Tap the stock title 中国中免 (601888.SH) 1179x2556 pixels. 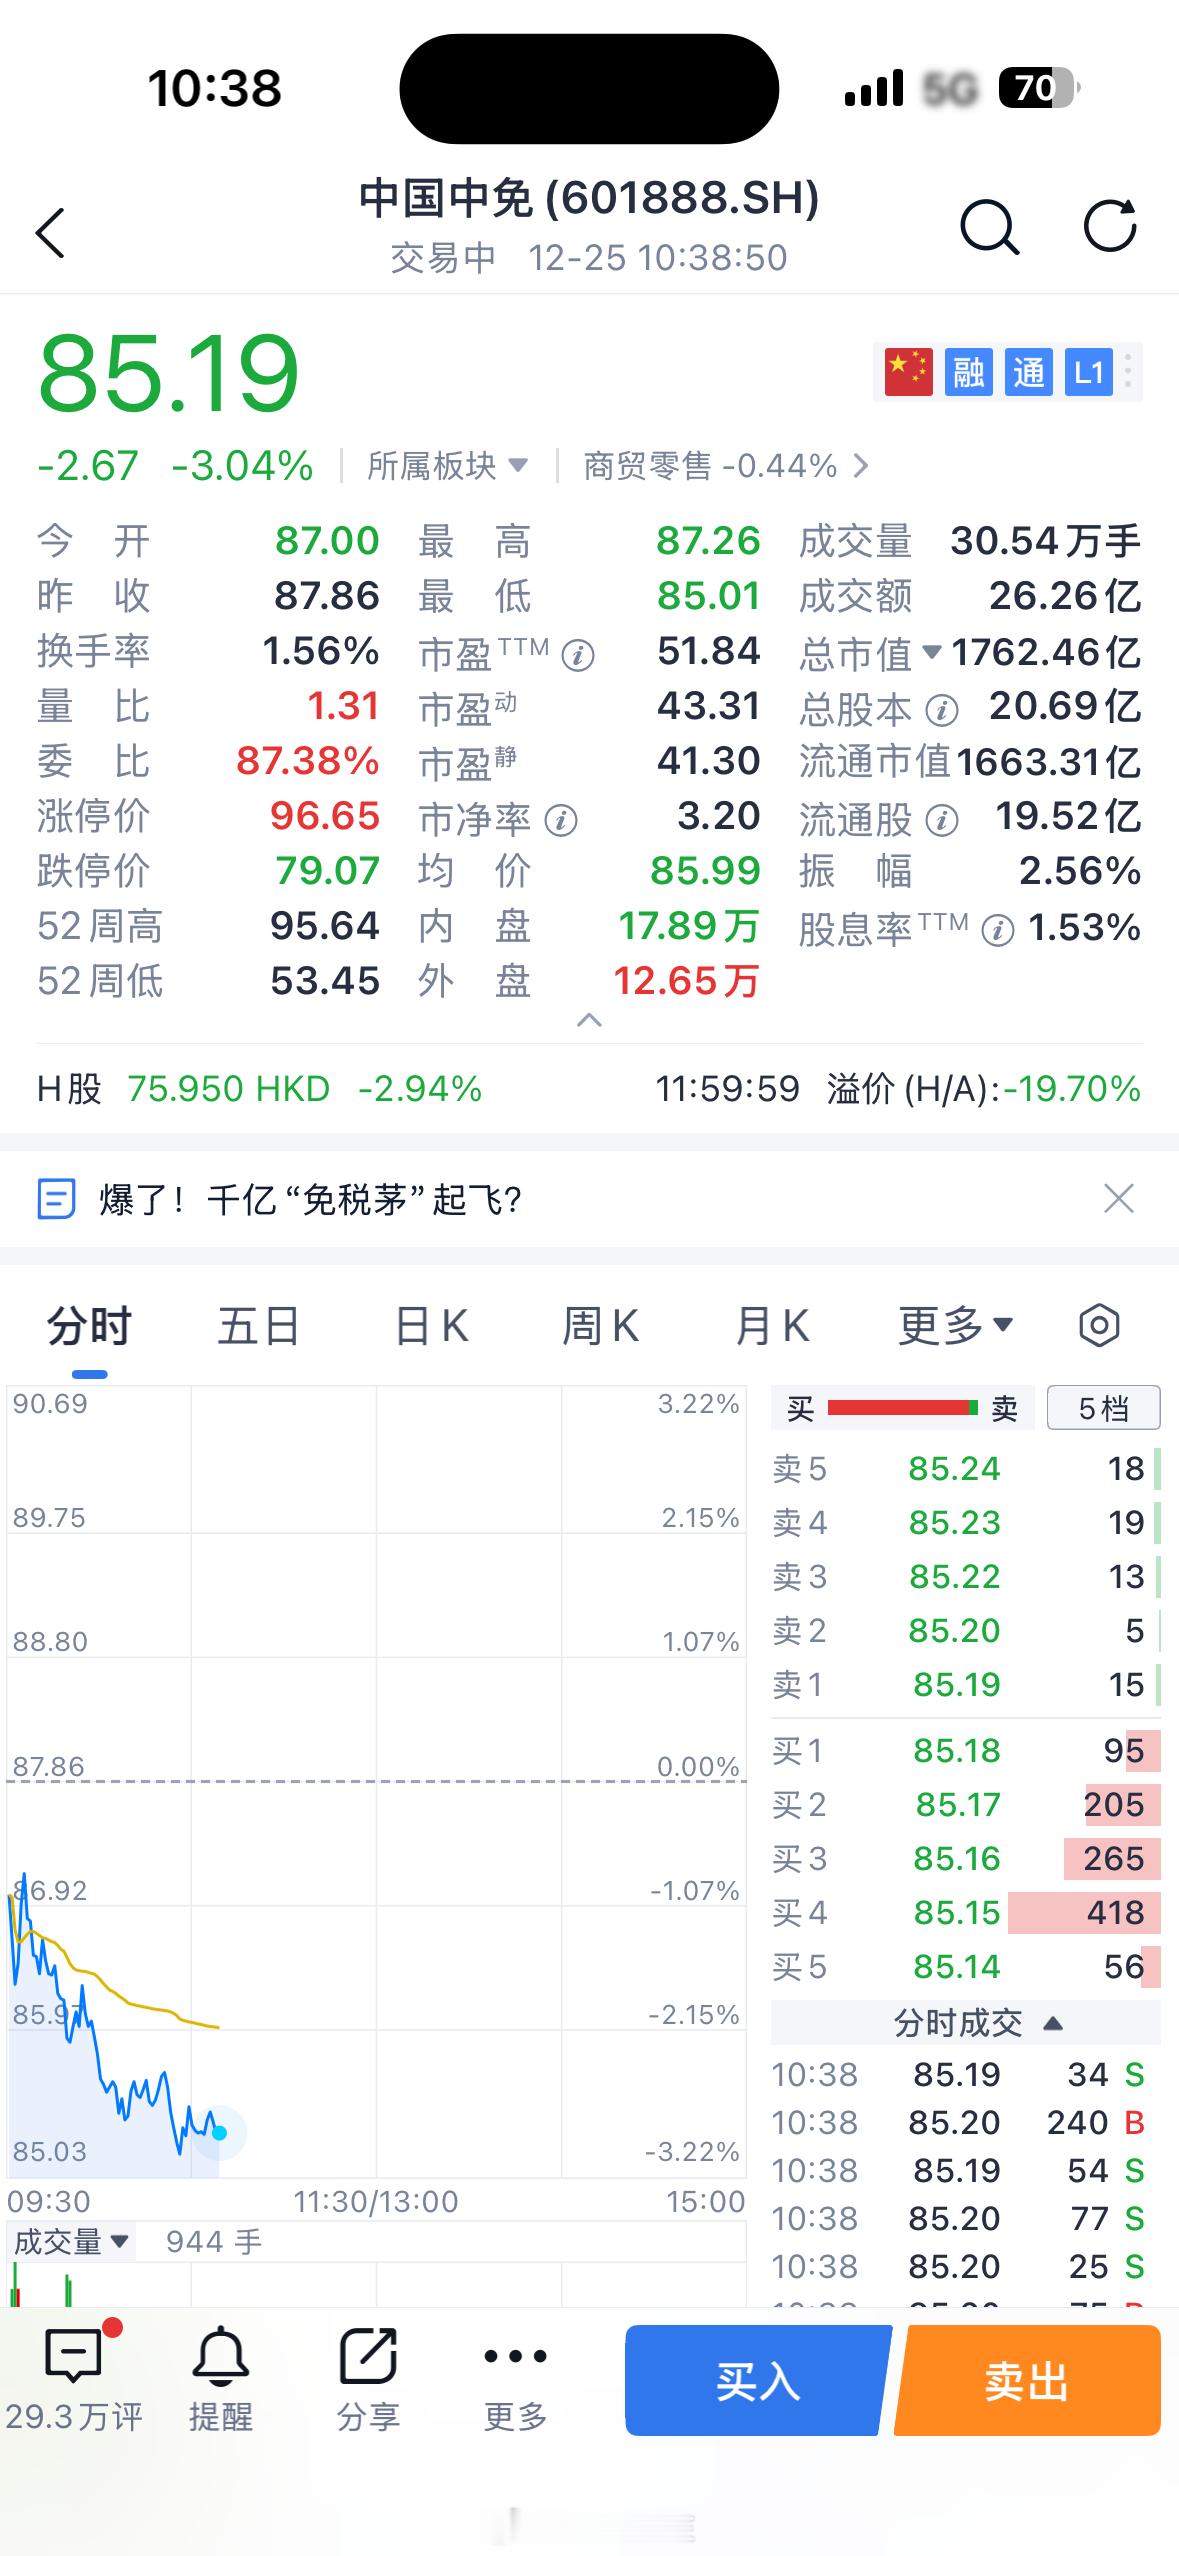click(x=589, y=197)
